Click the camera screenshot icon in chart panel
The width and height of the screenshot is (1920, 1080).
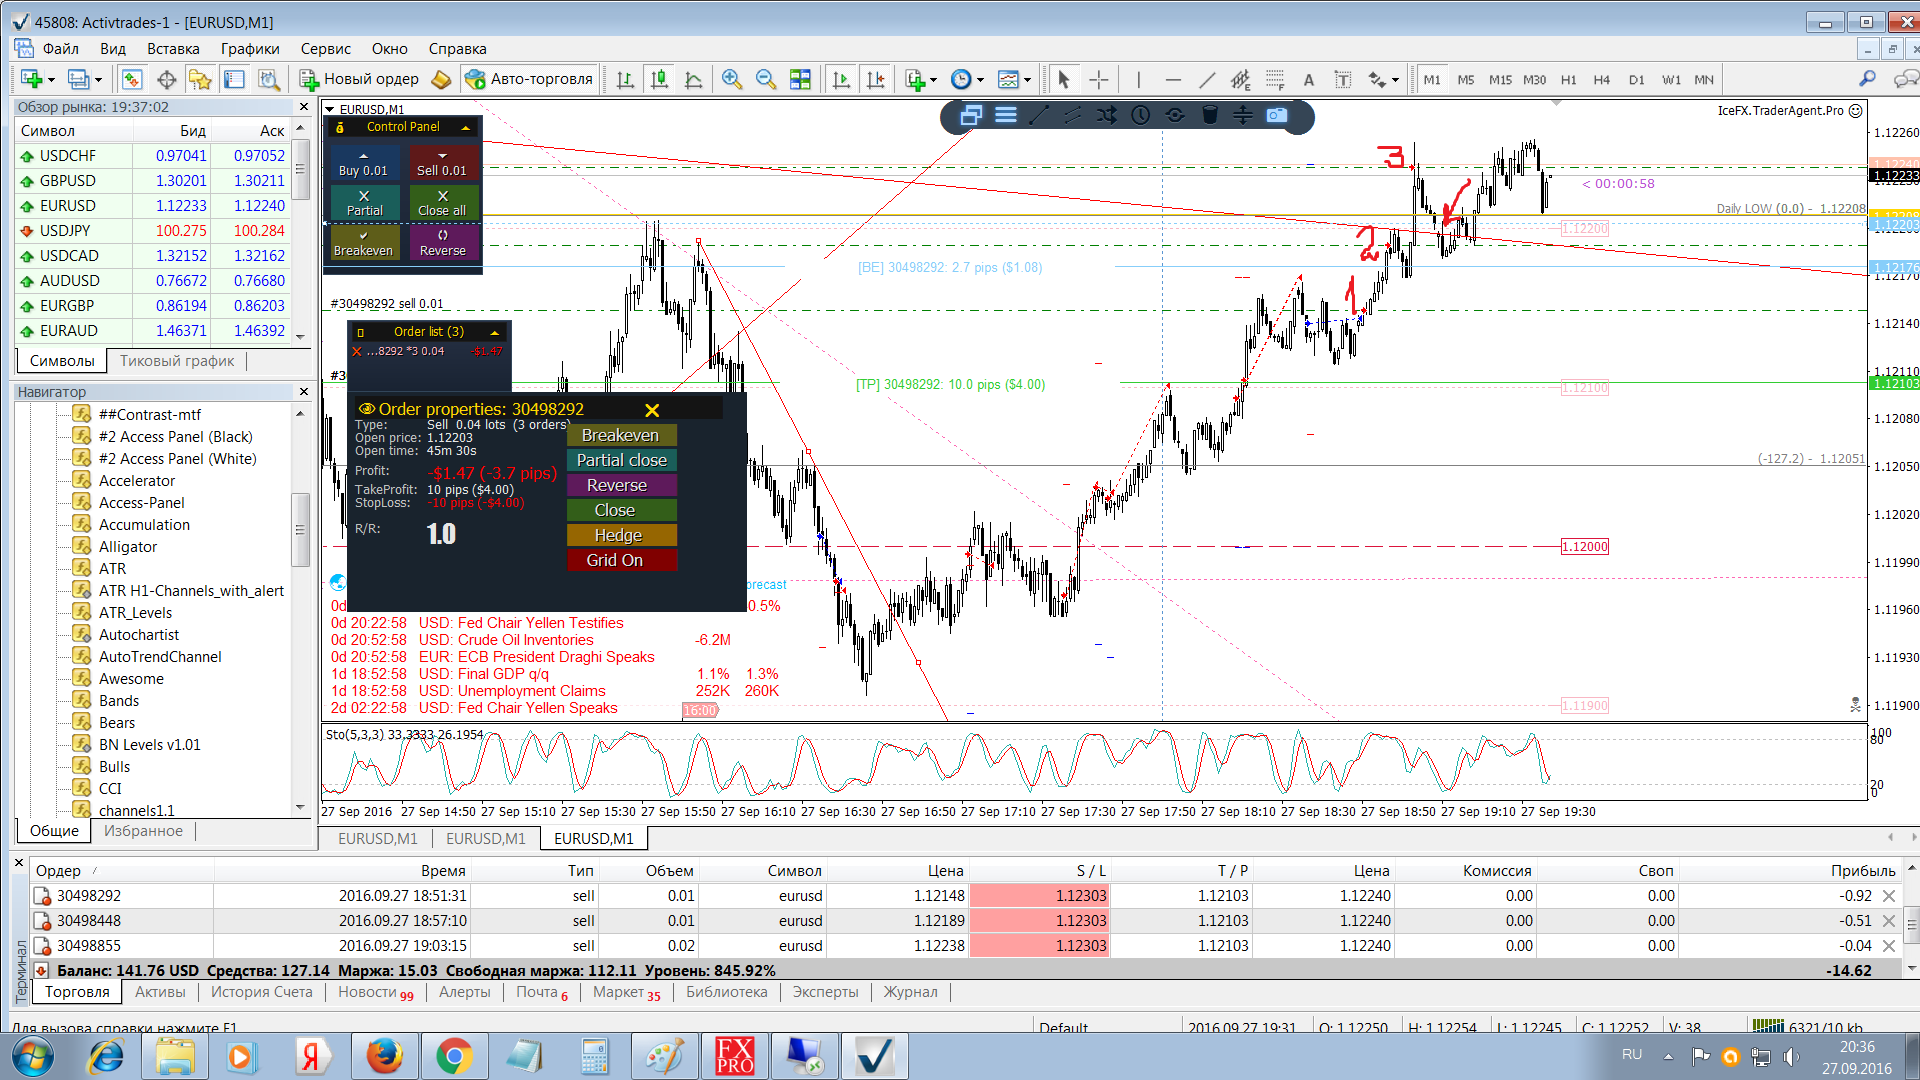pyautogui.click(x=1277, y=115)
